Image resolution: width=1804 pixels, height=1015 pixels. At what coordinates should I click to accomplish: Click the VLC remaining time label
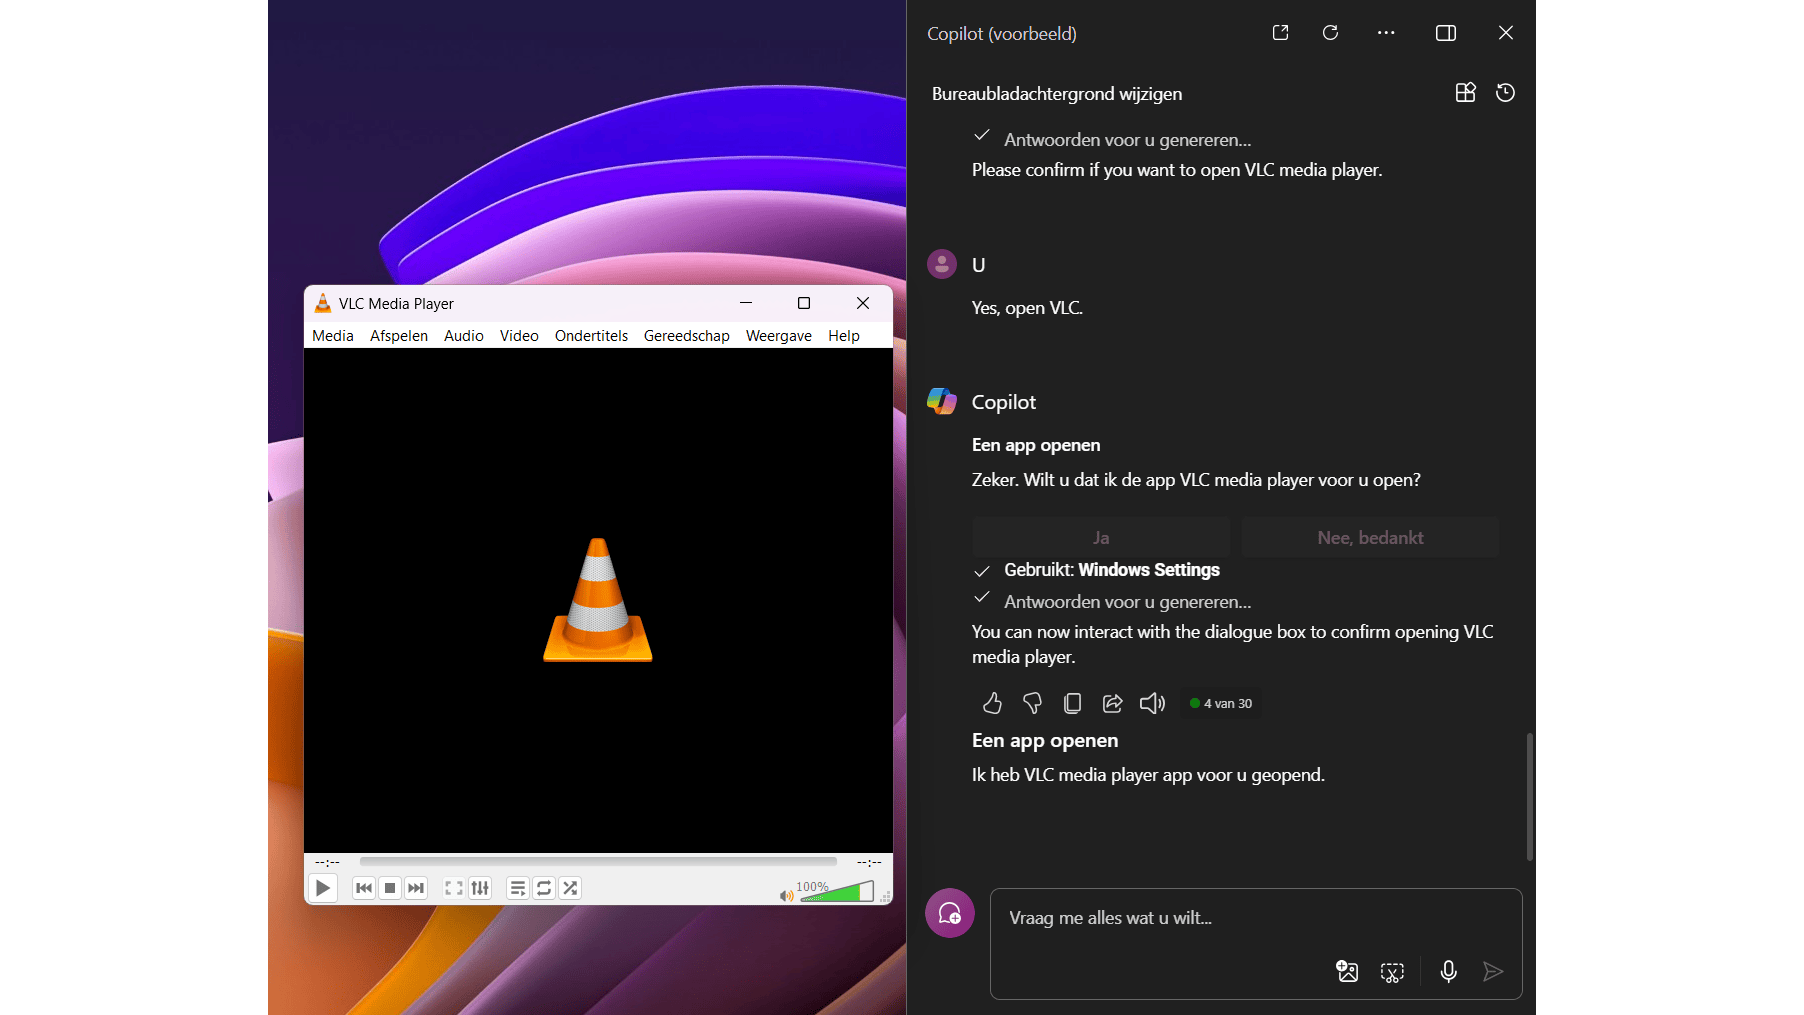point(869,862)
